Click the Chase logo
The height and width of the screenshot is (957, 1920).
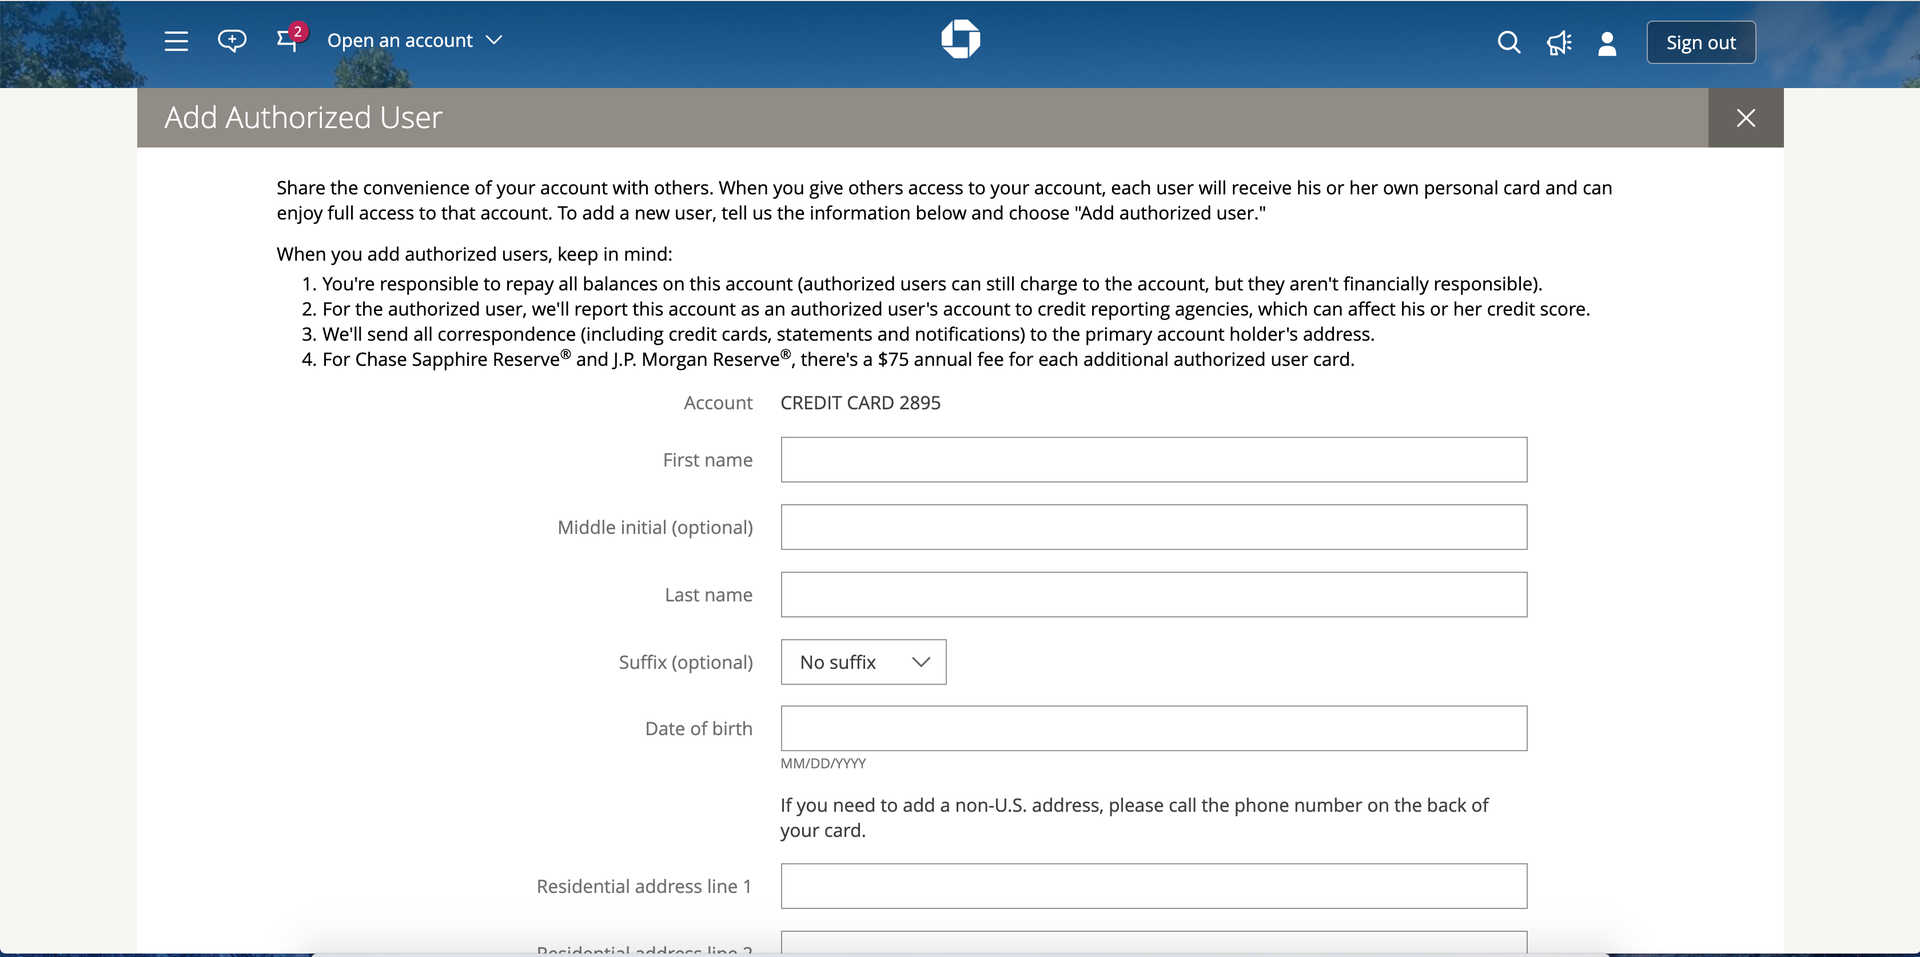pyautogui.click(x=959, y=39)
